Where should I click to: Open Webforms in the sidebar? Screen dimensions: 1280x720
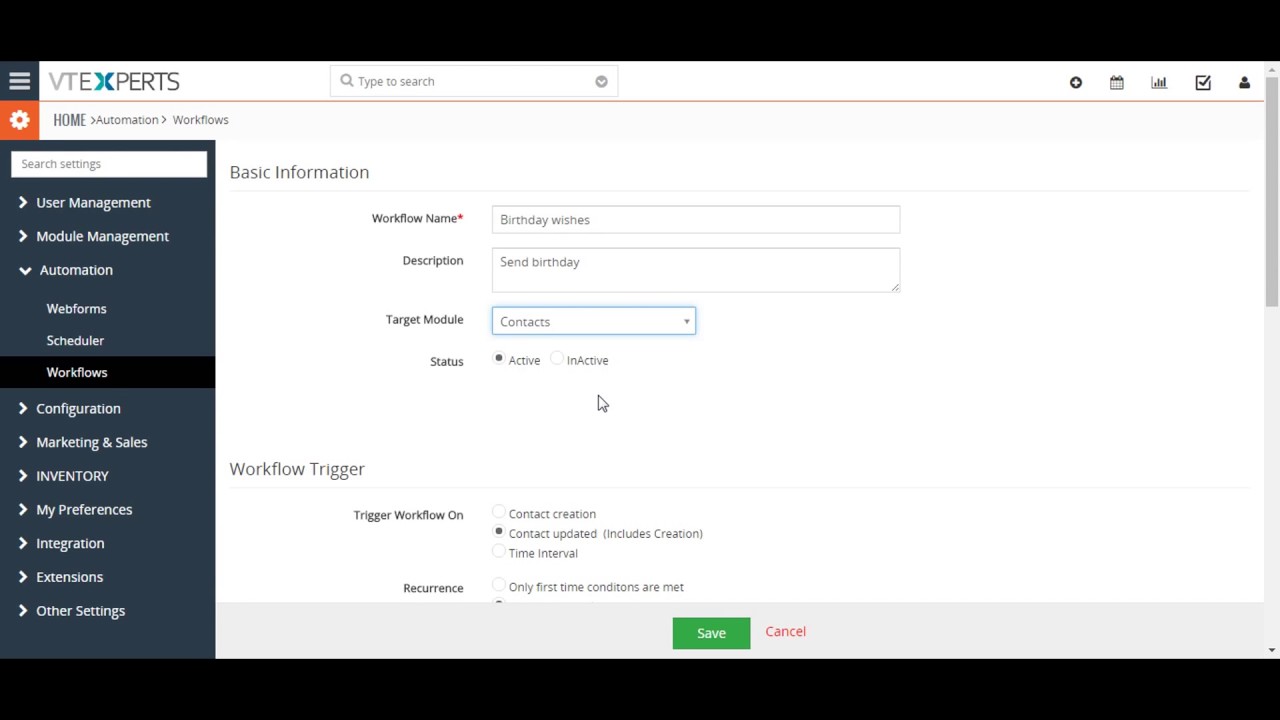coord(76,309)
